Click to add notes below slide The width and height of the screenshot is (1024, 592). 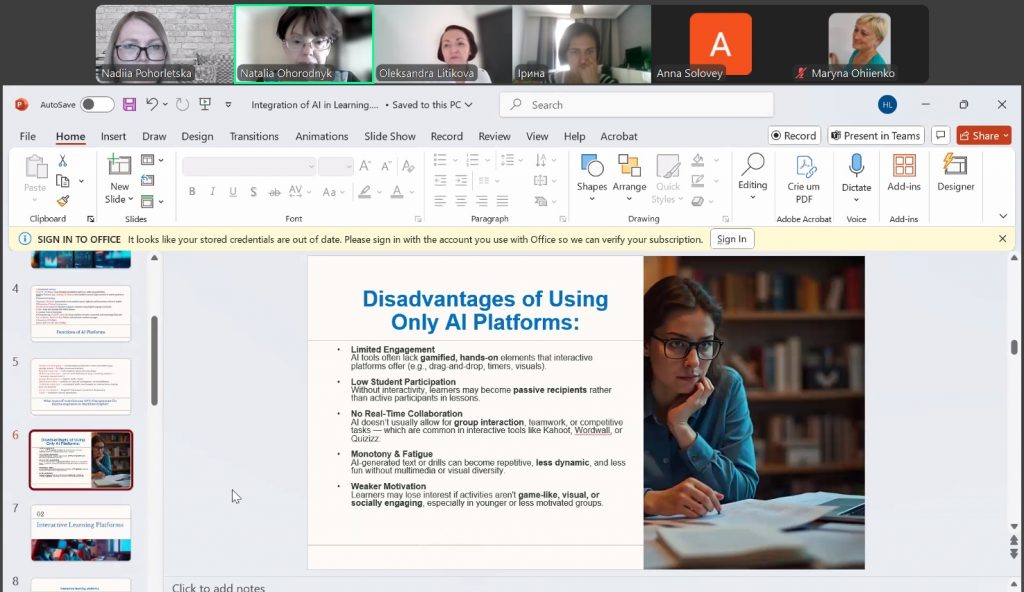218,587
